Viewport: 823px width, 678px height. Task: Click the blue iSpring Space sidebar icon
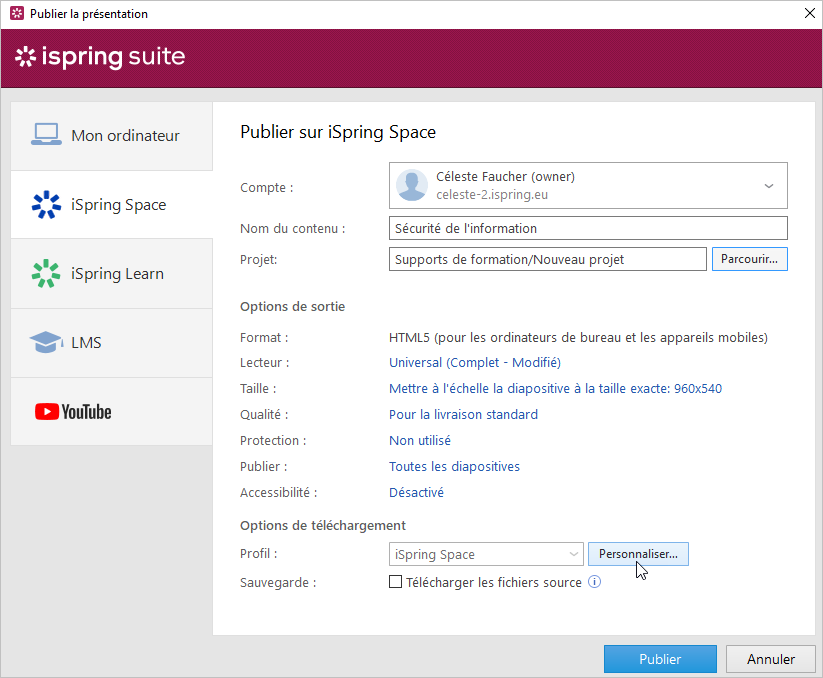tap(46, 204)
